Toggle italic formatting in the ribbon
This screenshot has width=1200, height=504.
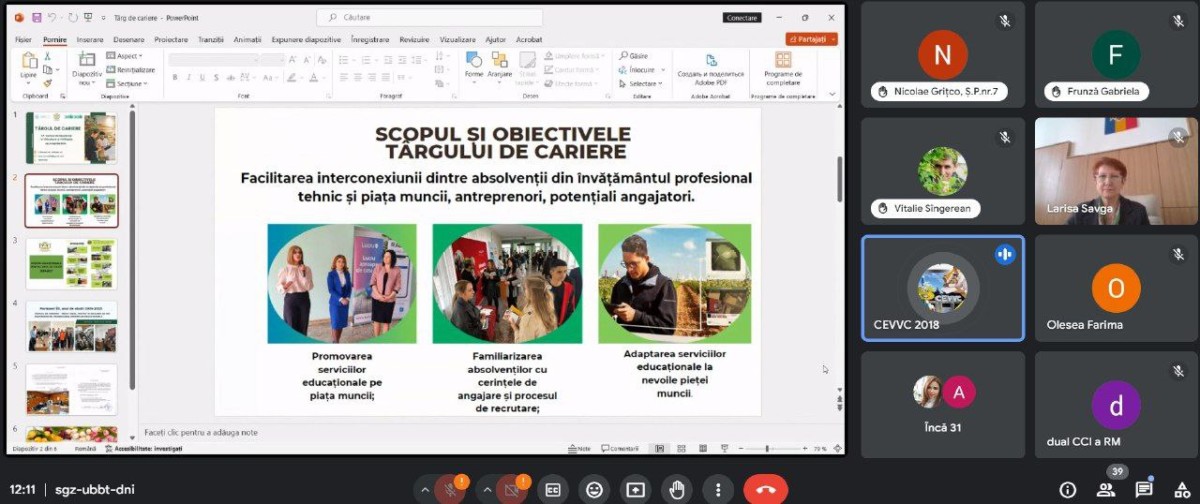tap(188, 77)
